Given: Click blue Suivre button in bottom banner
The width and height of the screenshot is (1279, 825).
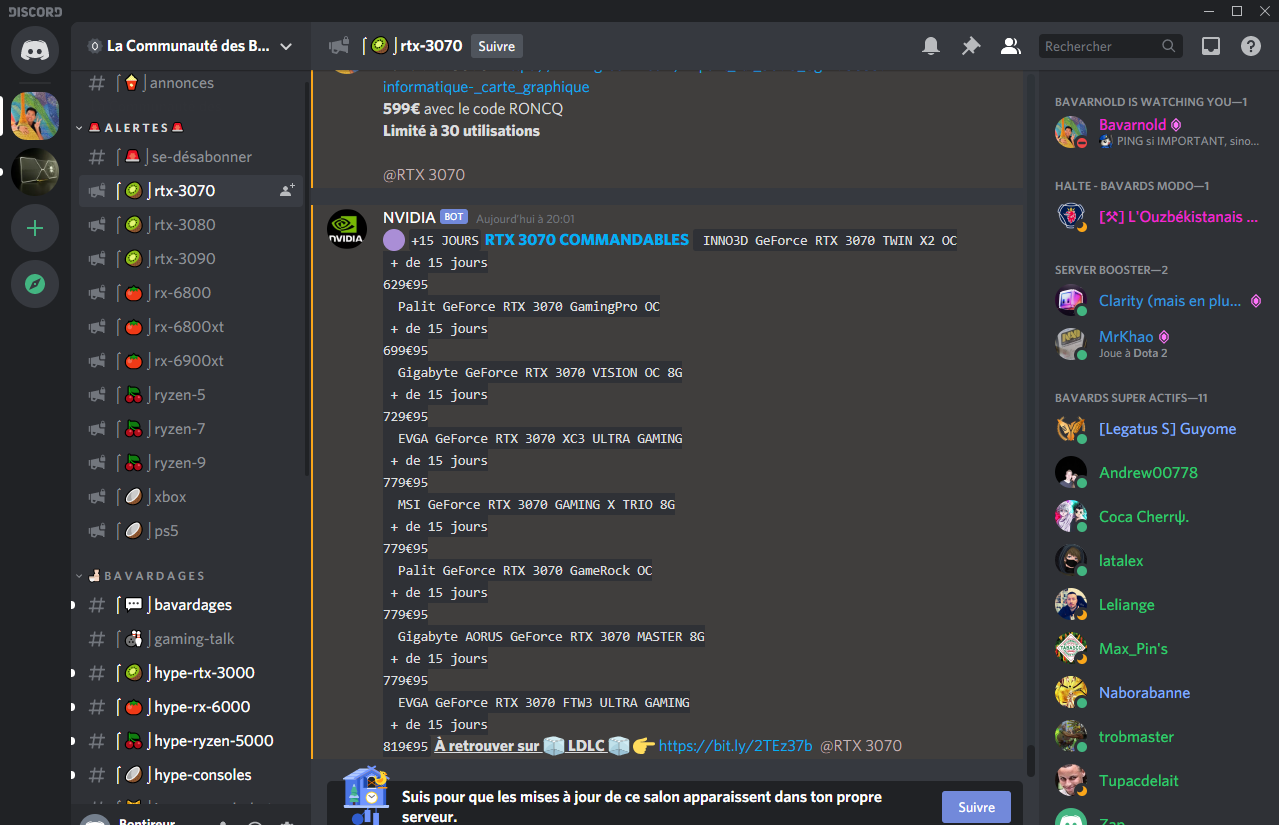Looking at the screenshot, I should [x=976, y=807].
